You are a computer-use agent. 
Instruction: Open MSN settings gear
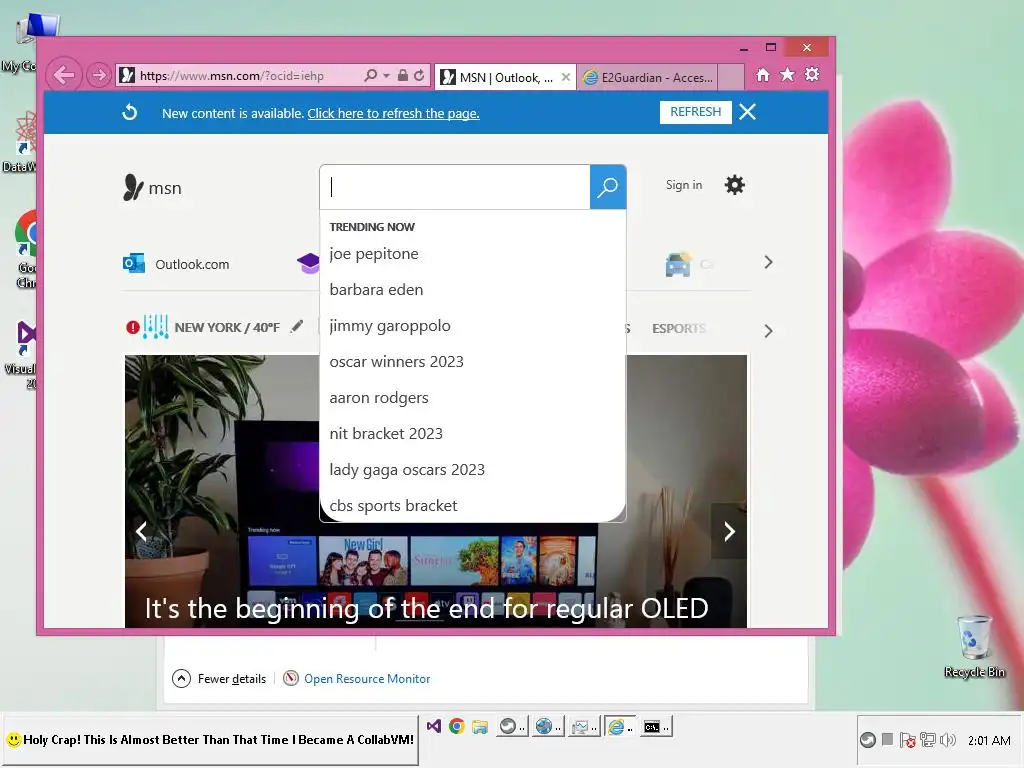pos(735,185)
